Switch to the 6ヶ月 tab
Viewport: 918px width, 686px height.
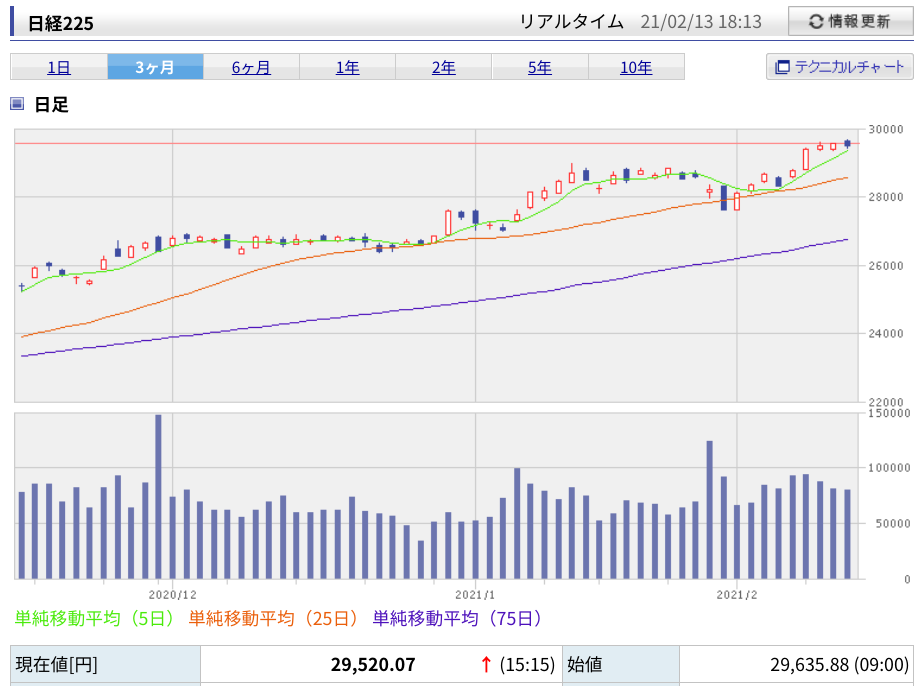[251, 67]
